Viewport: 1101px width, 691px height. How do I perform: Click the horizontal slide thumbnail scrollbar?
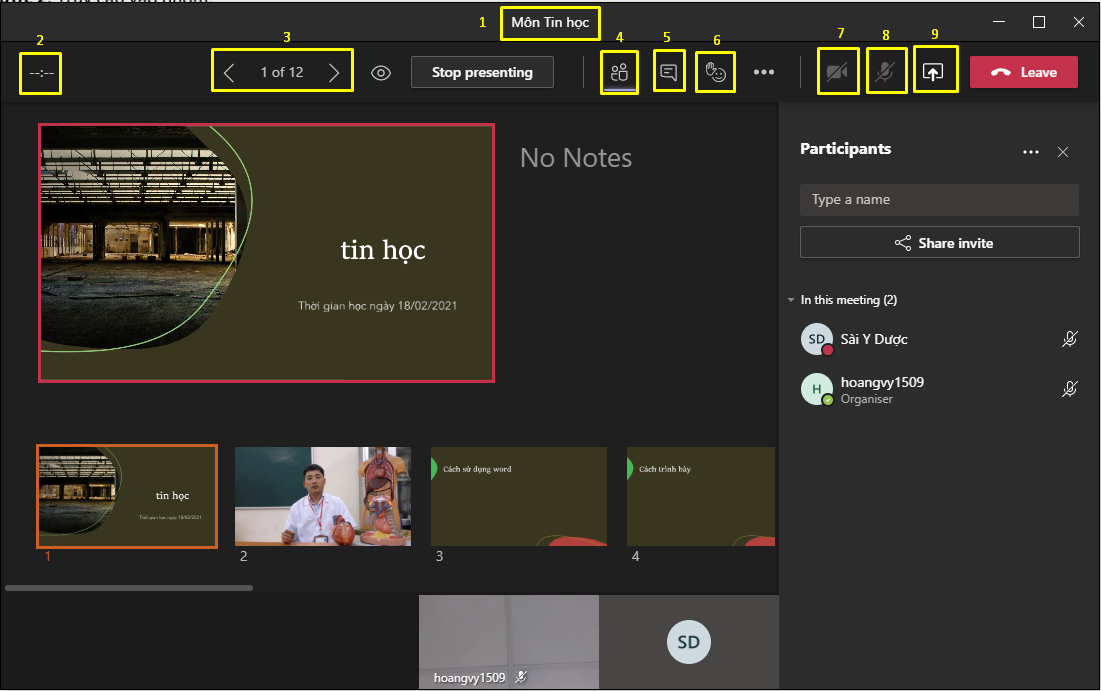point(129,588)
